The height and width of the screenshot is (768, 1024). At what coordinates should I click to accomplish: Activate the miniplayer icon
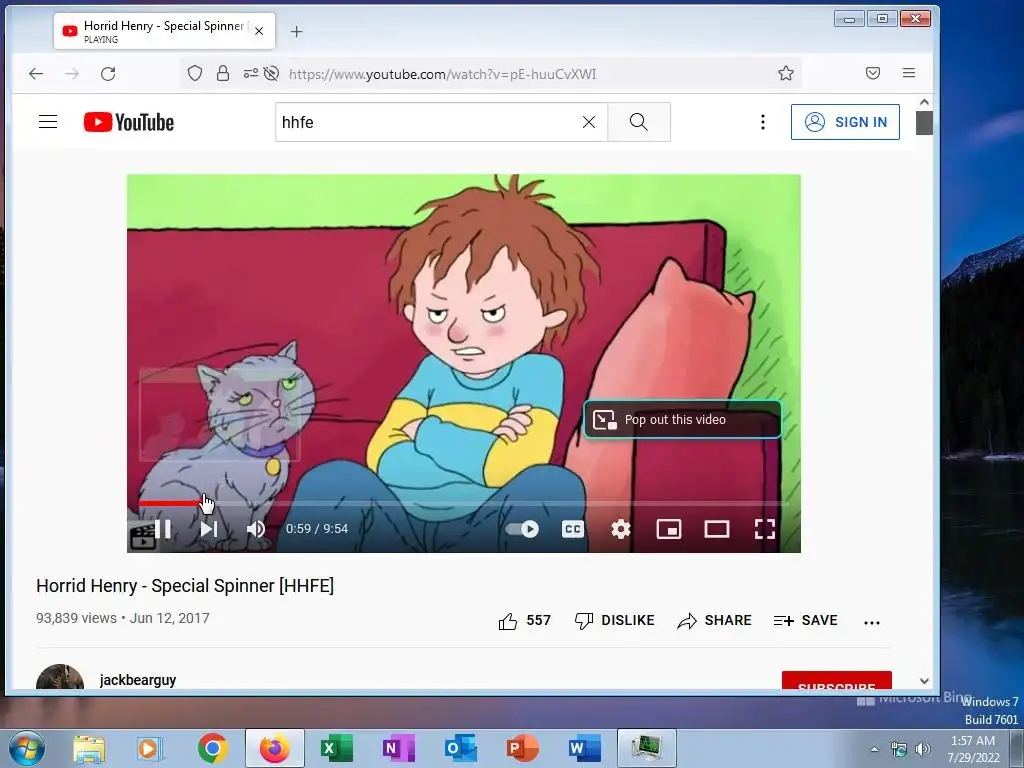pos(669,529)
